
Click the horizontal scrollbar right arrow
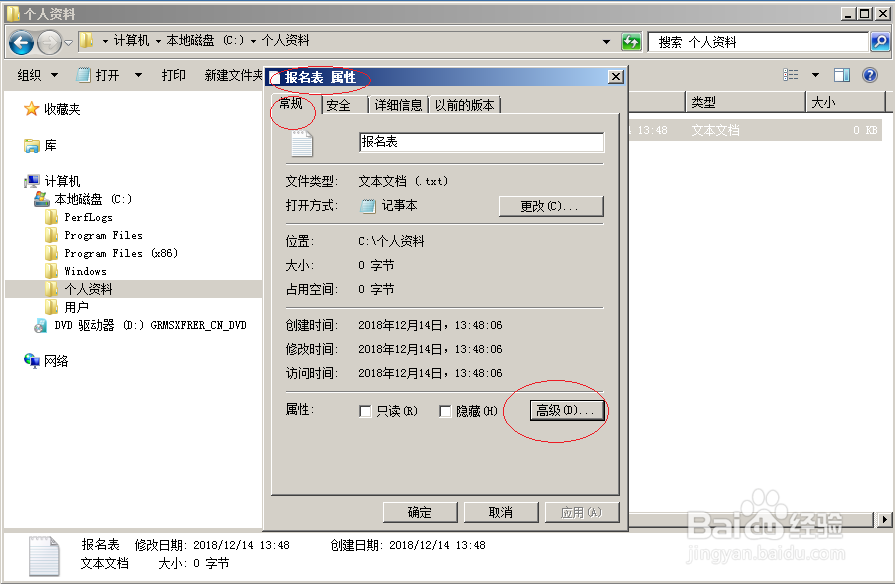coord(884,519)
